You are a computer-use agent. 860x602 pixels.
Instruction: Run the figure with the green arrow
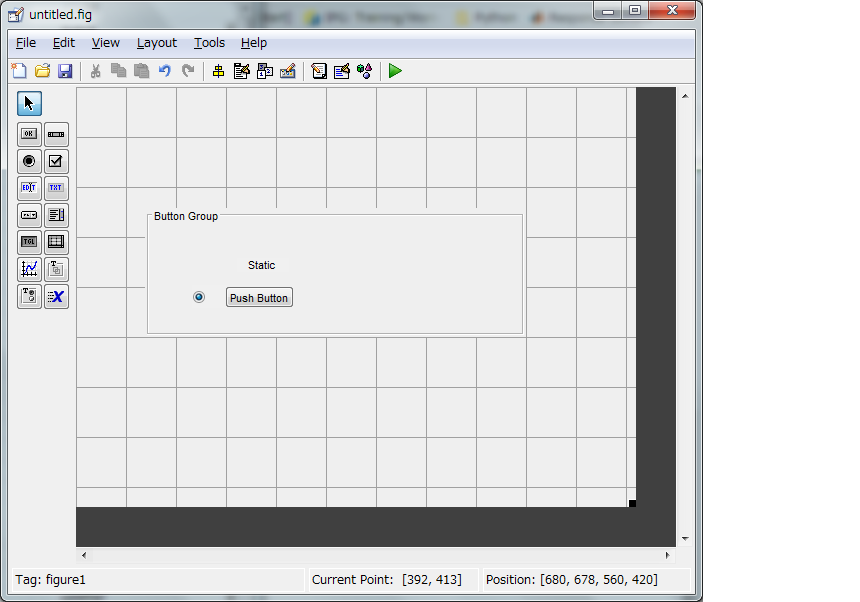tap(394, 71)
